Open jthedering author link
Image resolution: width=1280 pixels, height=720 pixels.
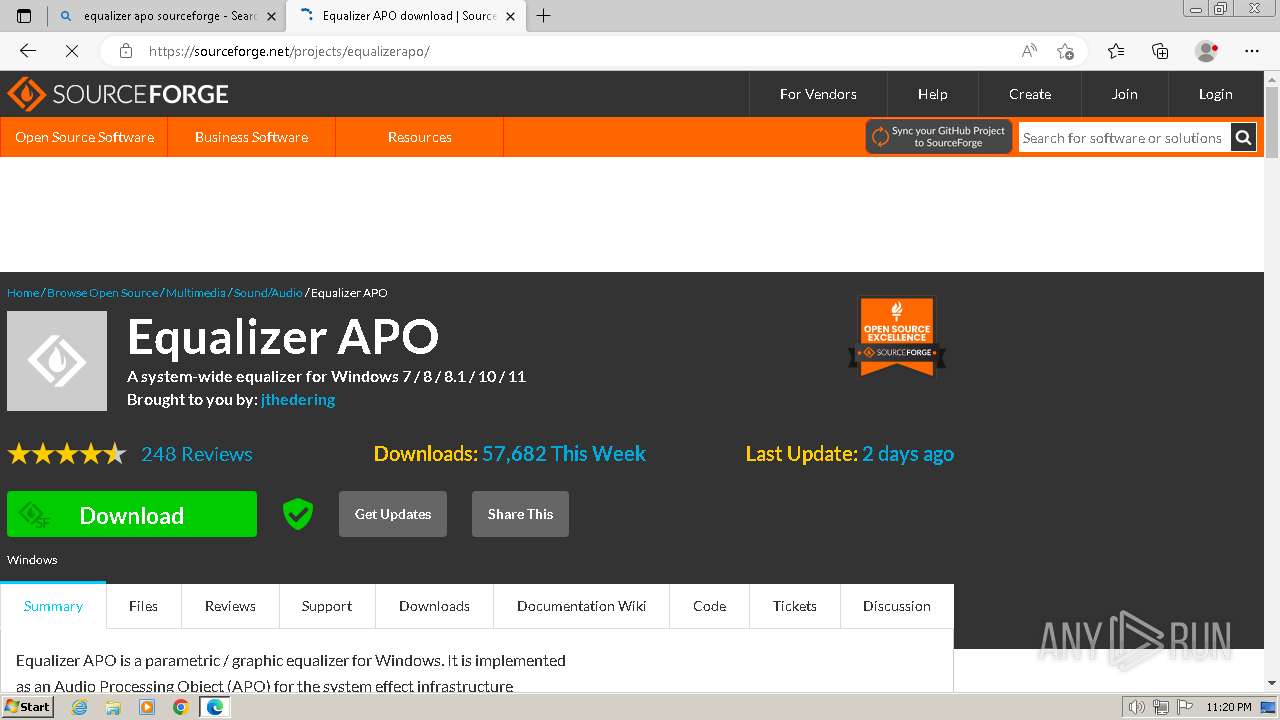[298, 399]
